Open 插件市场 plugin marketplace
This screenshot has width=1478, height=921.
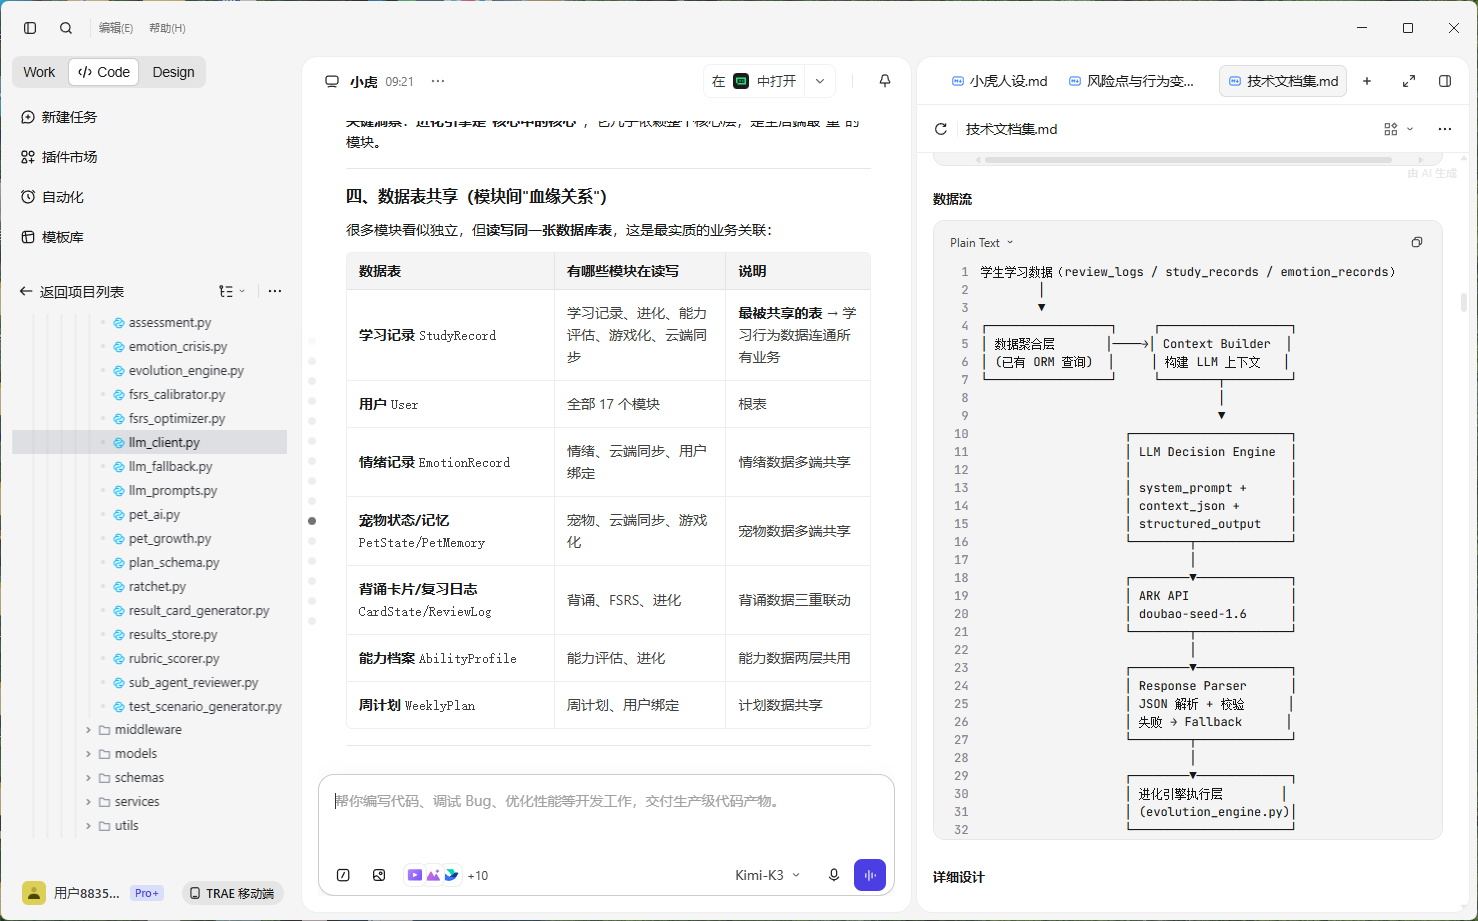click(x=59, y=157)
